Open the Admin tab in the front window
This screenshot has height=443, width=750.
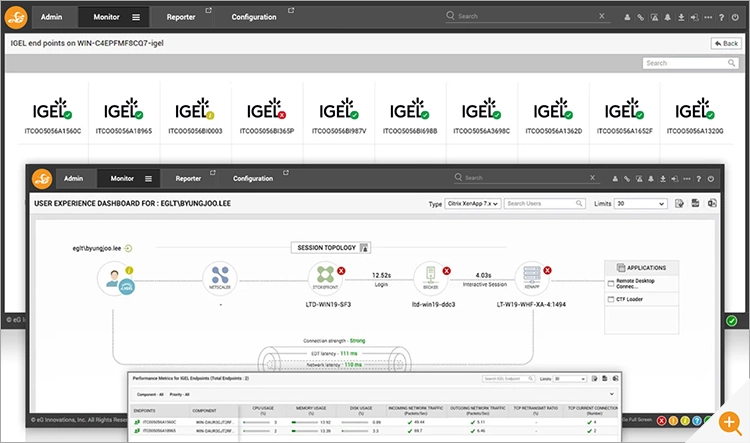(73, 178)
